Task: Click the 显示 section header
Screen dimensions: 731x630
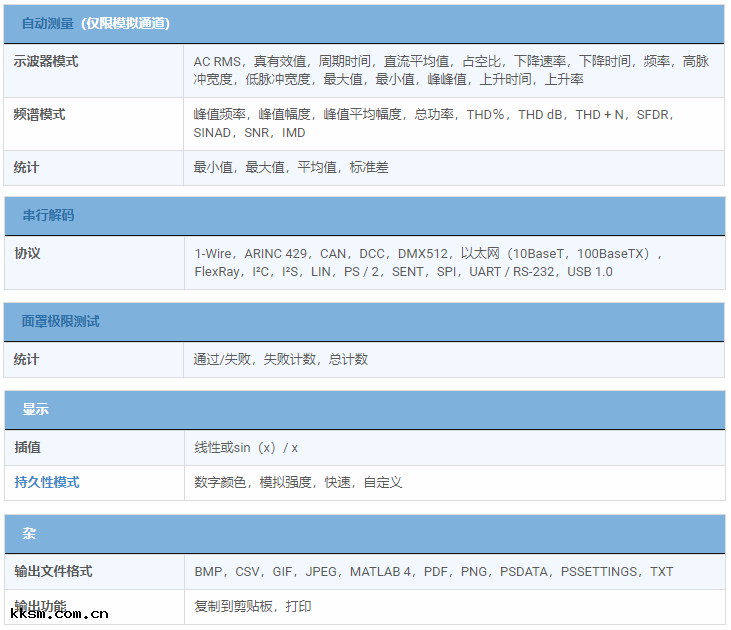Action: click(x=35, y=409)
